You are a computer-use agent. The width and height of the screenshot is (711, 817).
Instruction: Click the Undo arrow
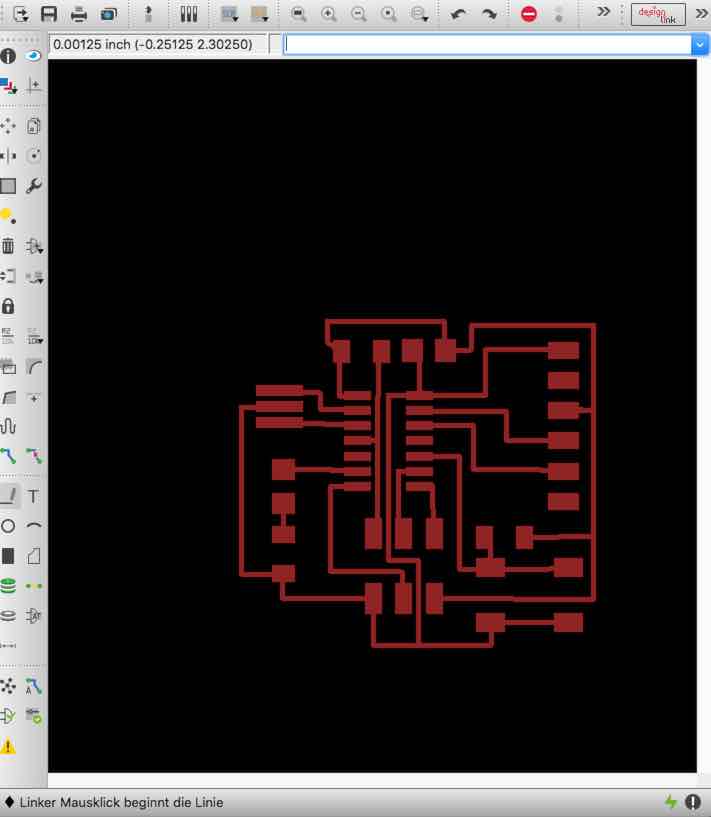[458, 14]
